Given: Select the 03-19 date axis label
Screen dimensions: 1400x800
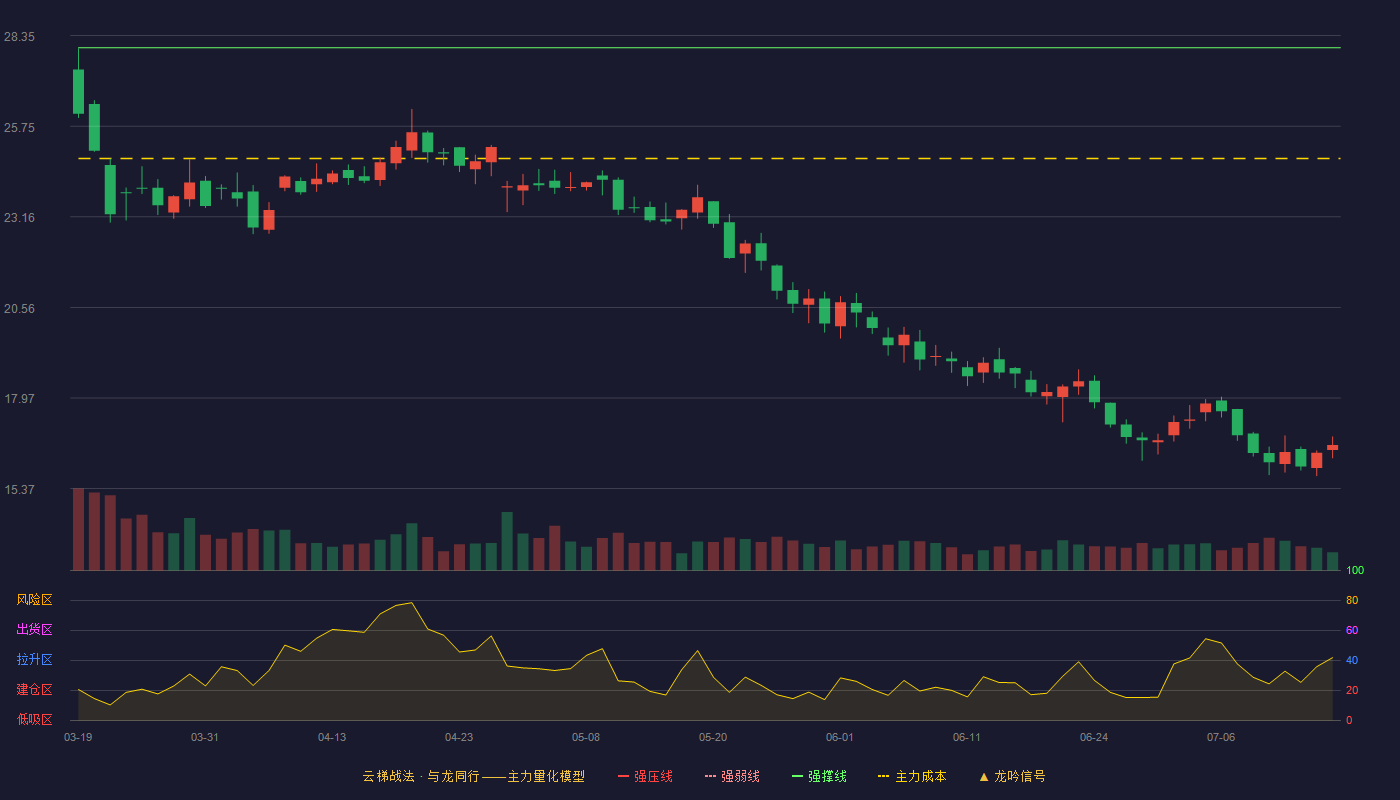Looking at the screenshot, I should tap(78, 737).
